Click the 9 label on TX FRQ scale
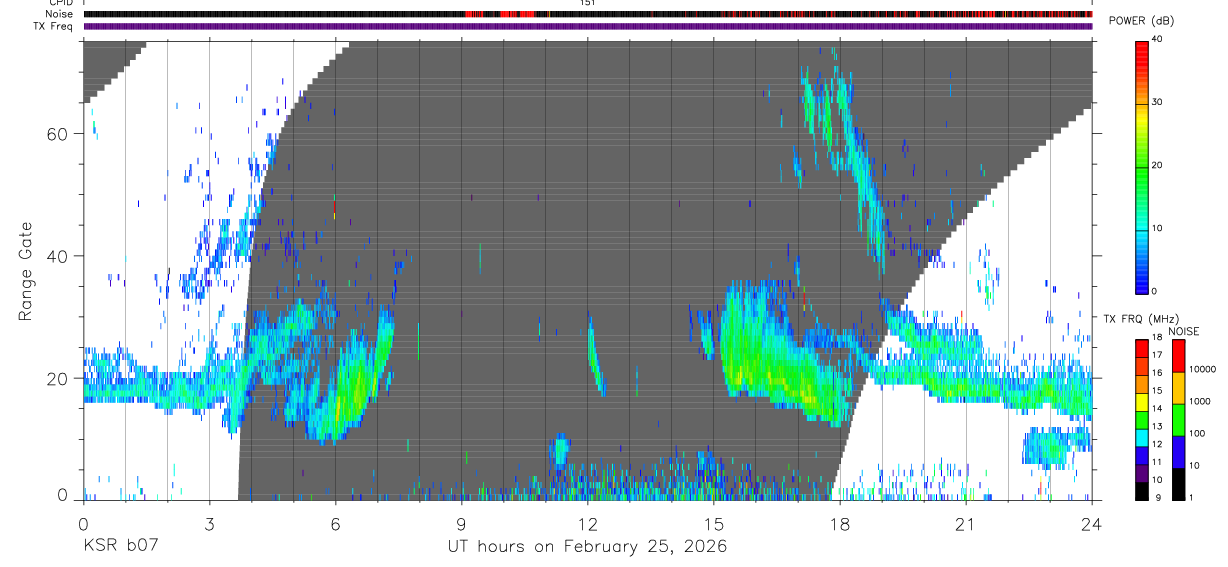Screen dimensions: 1228x567 (1156, 498)
